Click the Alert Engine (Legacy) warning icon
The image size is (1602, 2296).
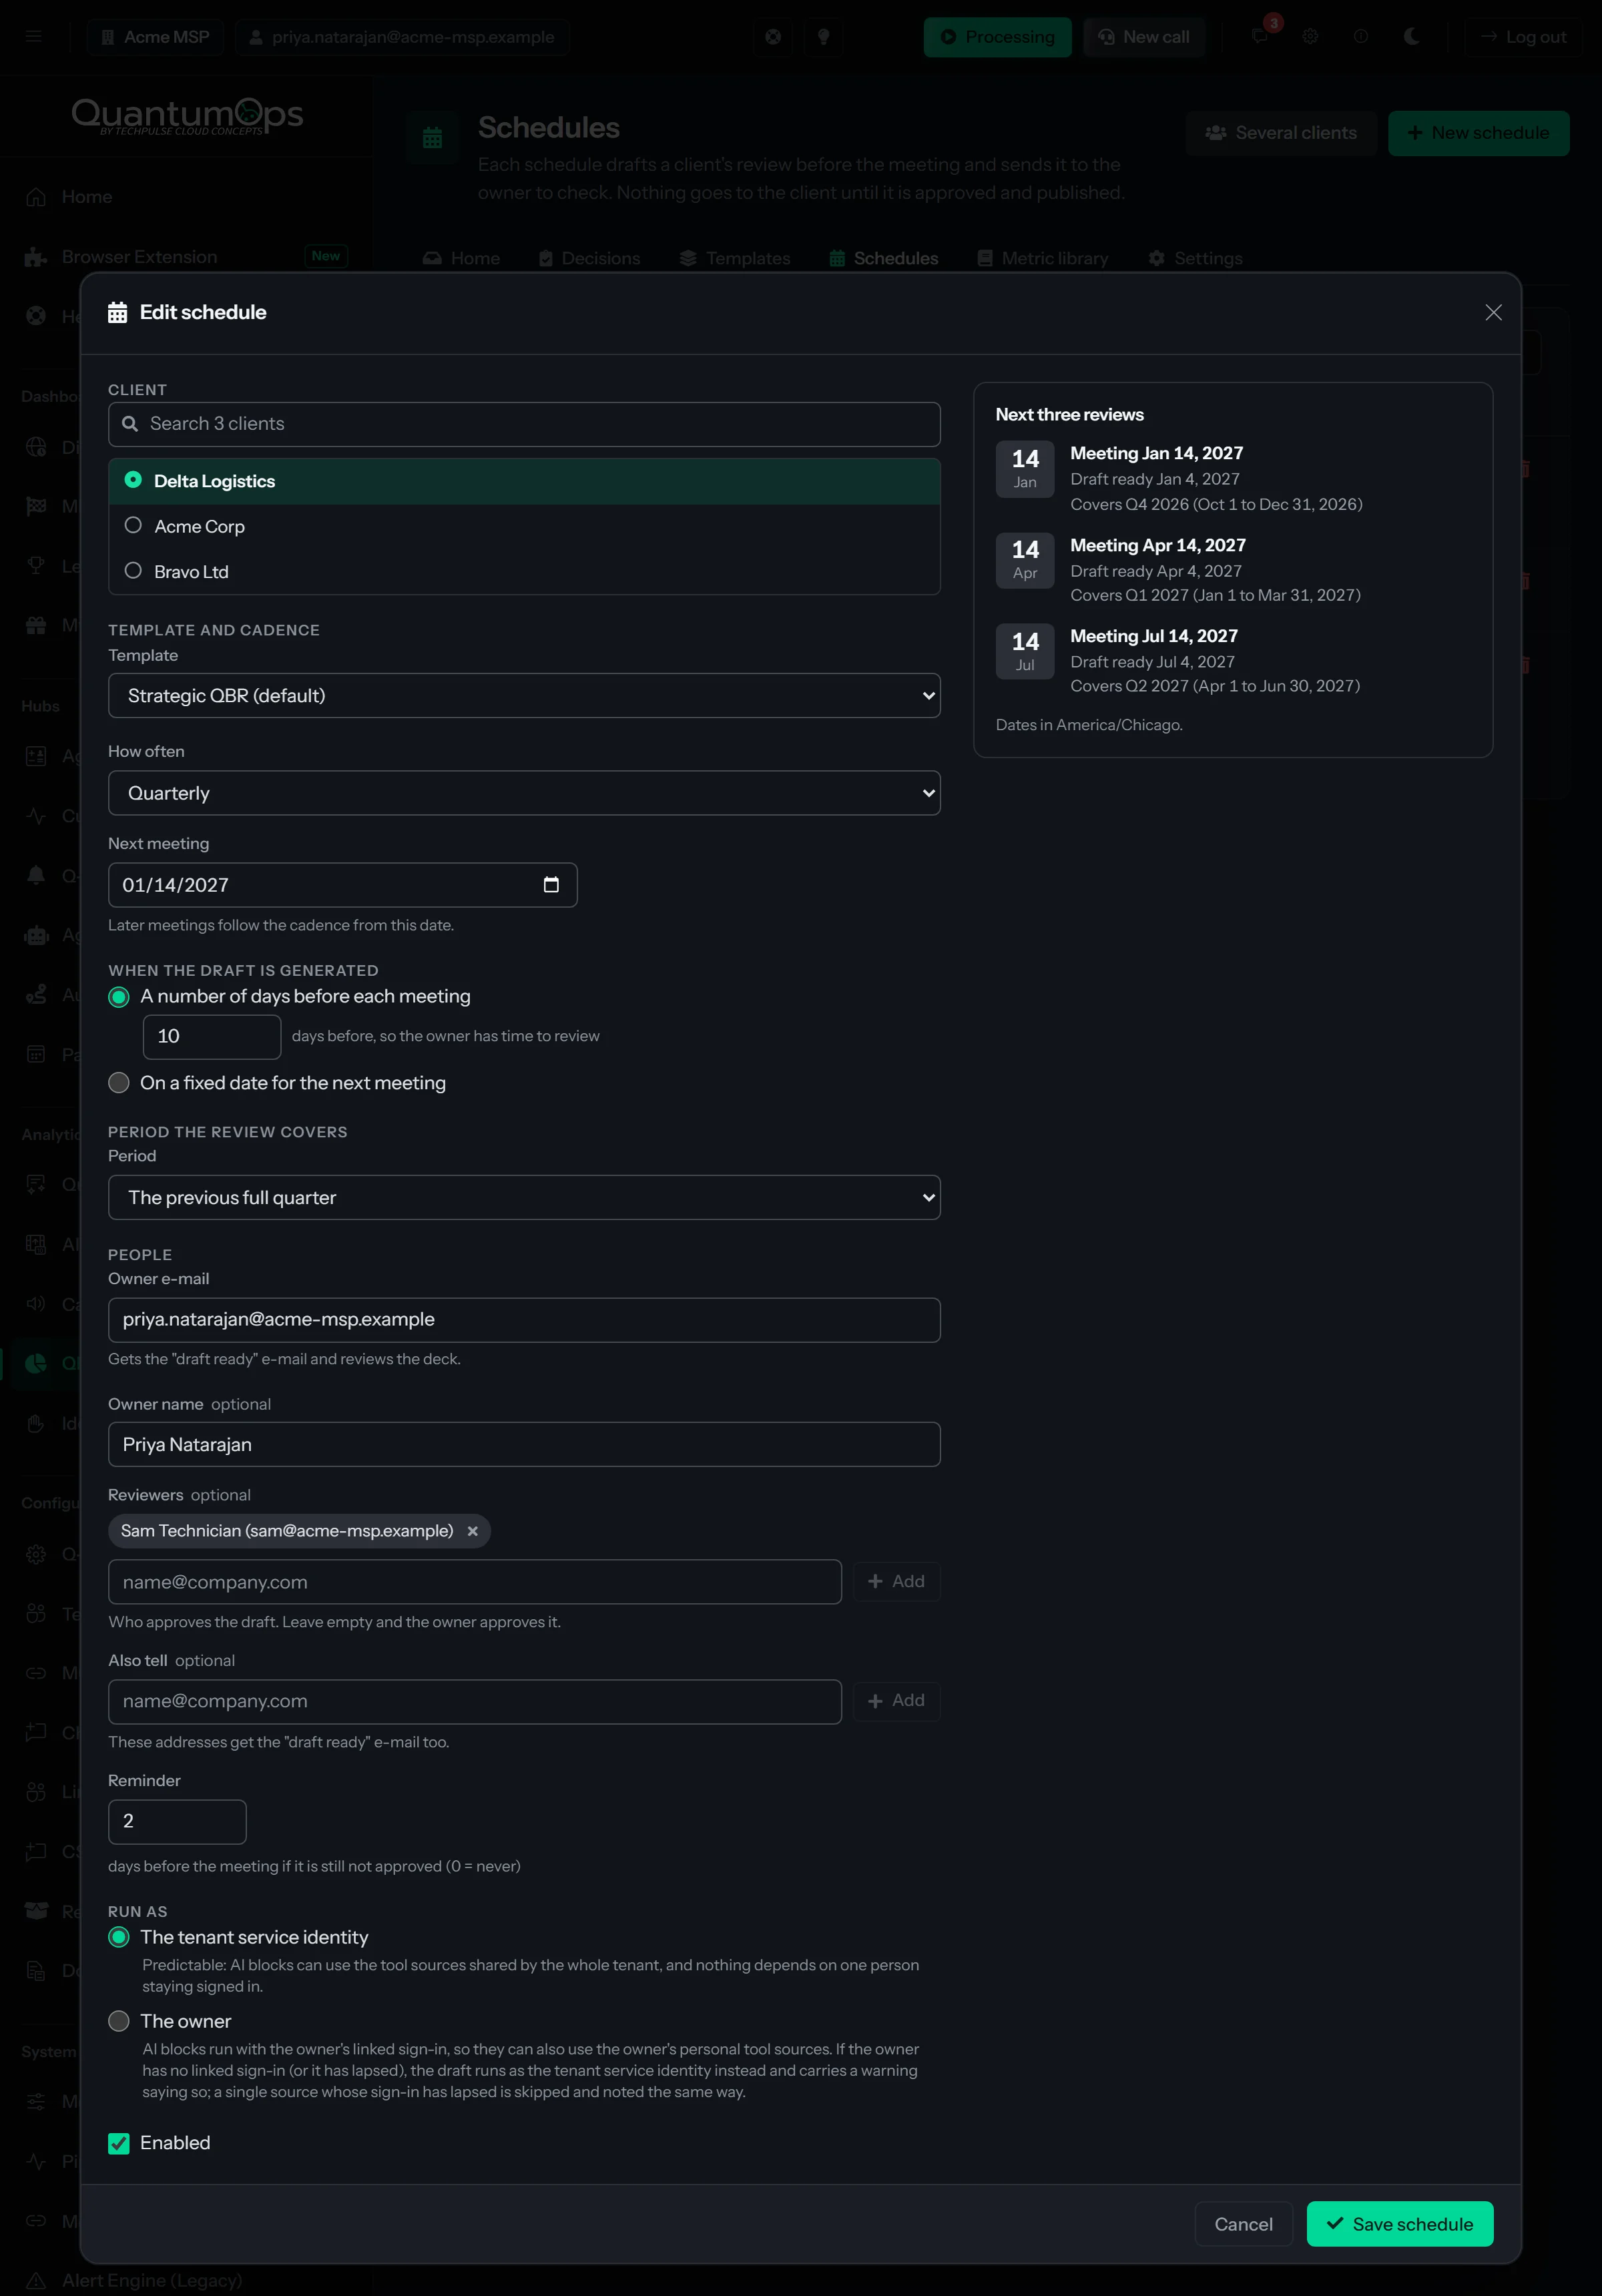click(x=36, y=2280)
